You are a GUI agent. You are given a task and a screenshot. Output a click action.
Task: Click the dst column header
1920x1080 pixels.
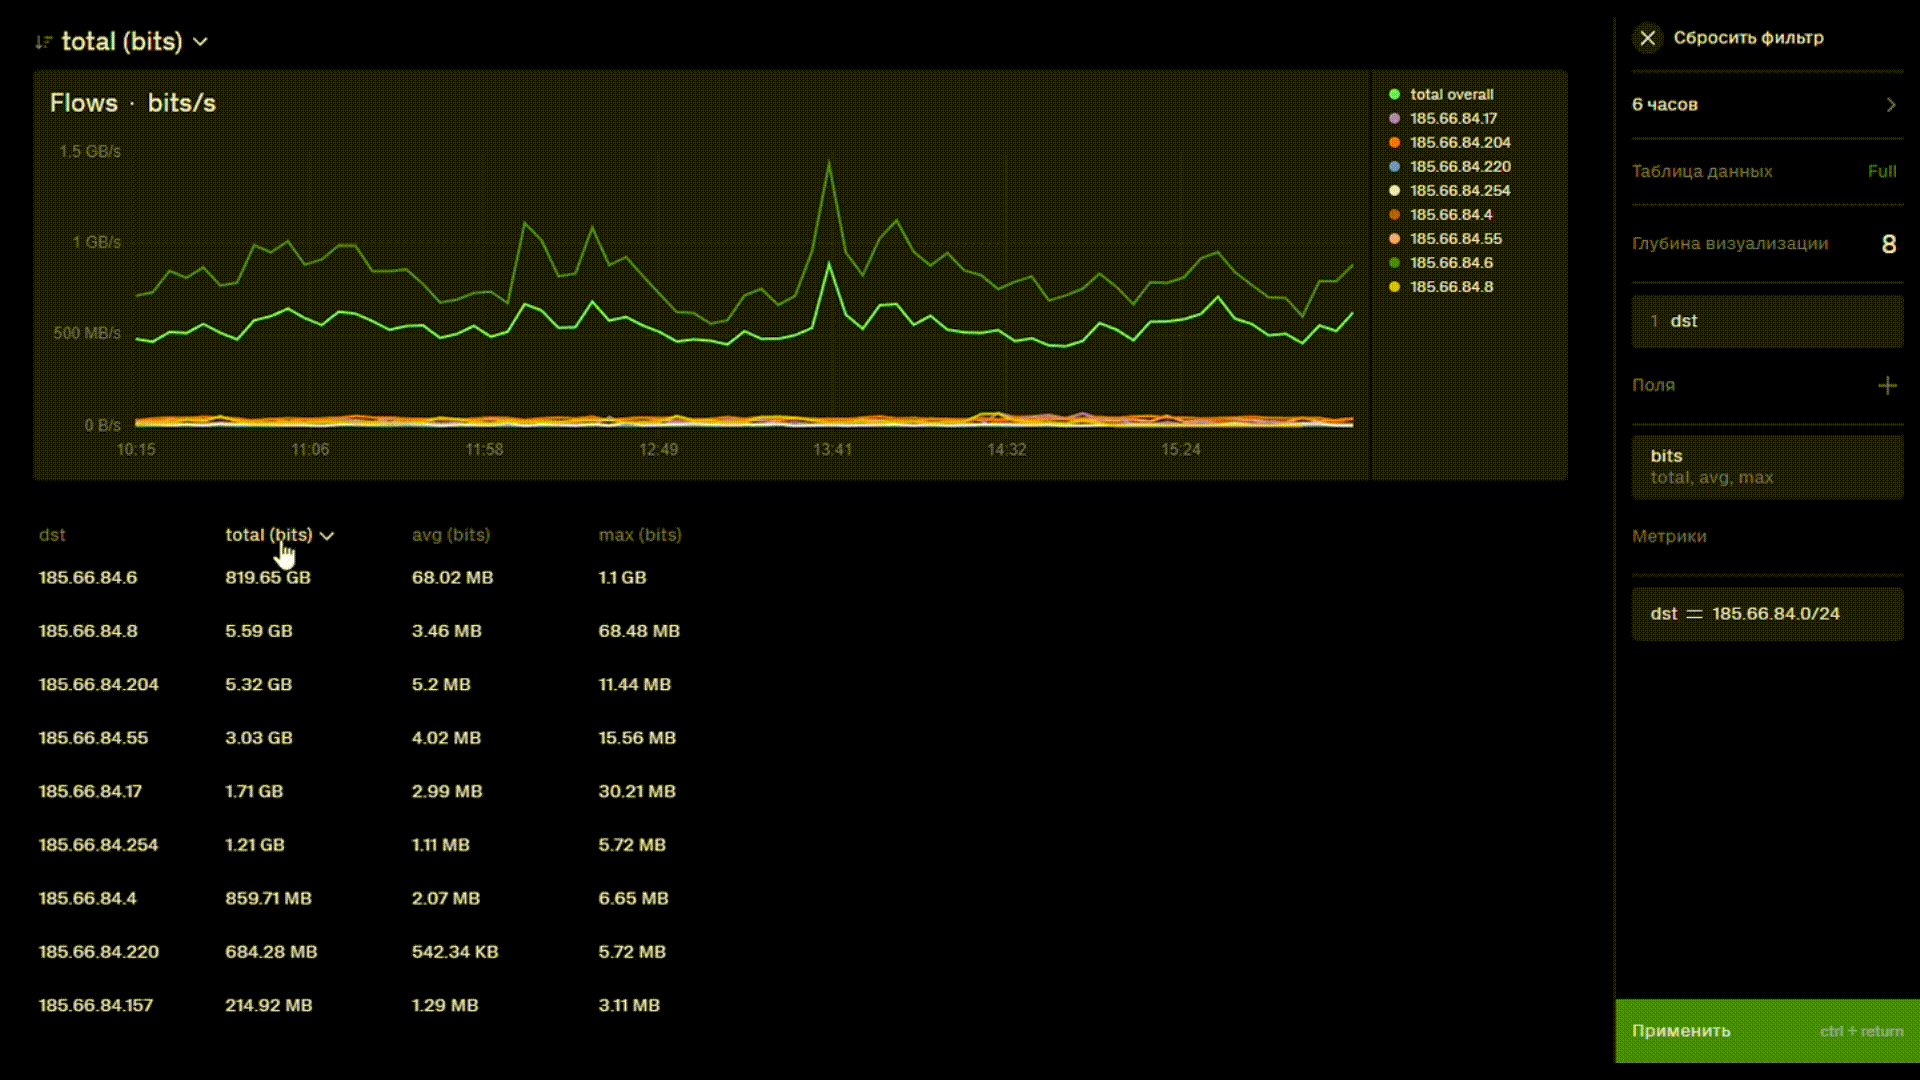52,535
